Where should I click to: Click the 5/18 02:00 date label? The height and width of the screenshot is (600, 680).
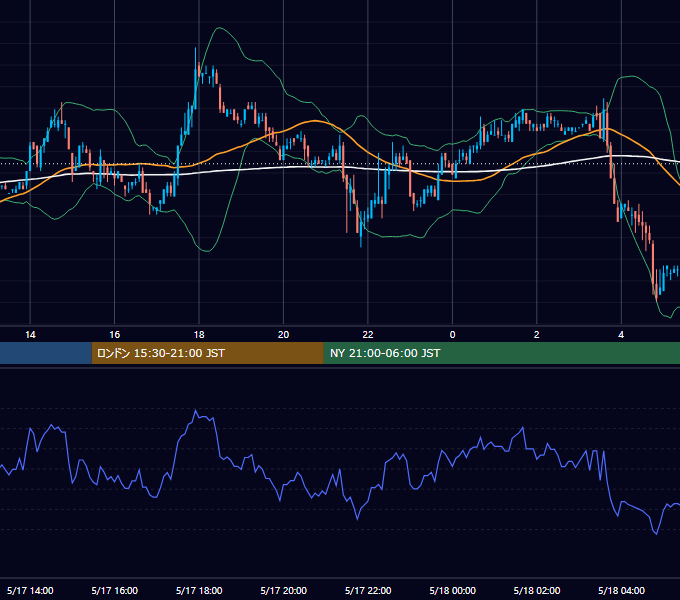536,590
